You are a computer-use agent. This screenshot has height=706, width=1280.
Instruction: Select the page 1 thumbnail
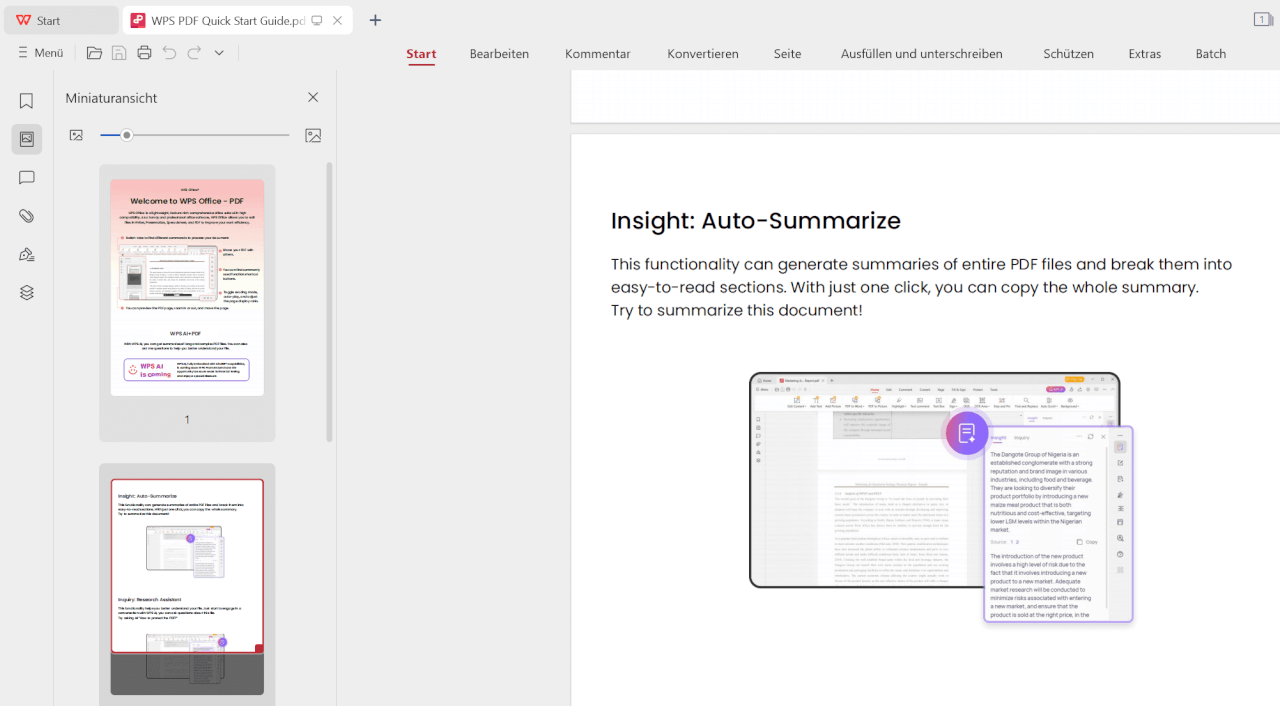pos(187,288)
